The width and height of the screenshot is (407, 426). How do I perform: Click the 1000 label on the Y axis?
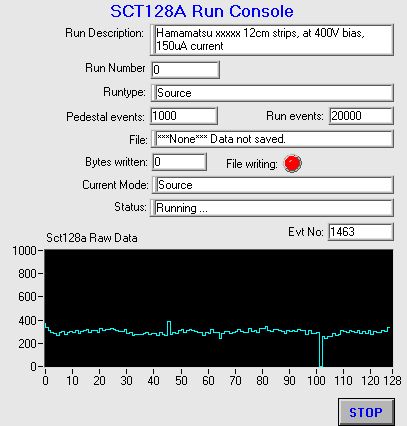[x=24, y=251]
